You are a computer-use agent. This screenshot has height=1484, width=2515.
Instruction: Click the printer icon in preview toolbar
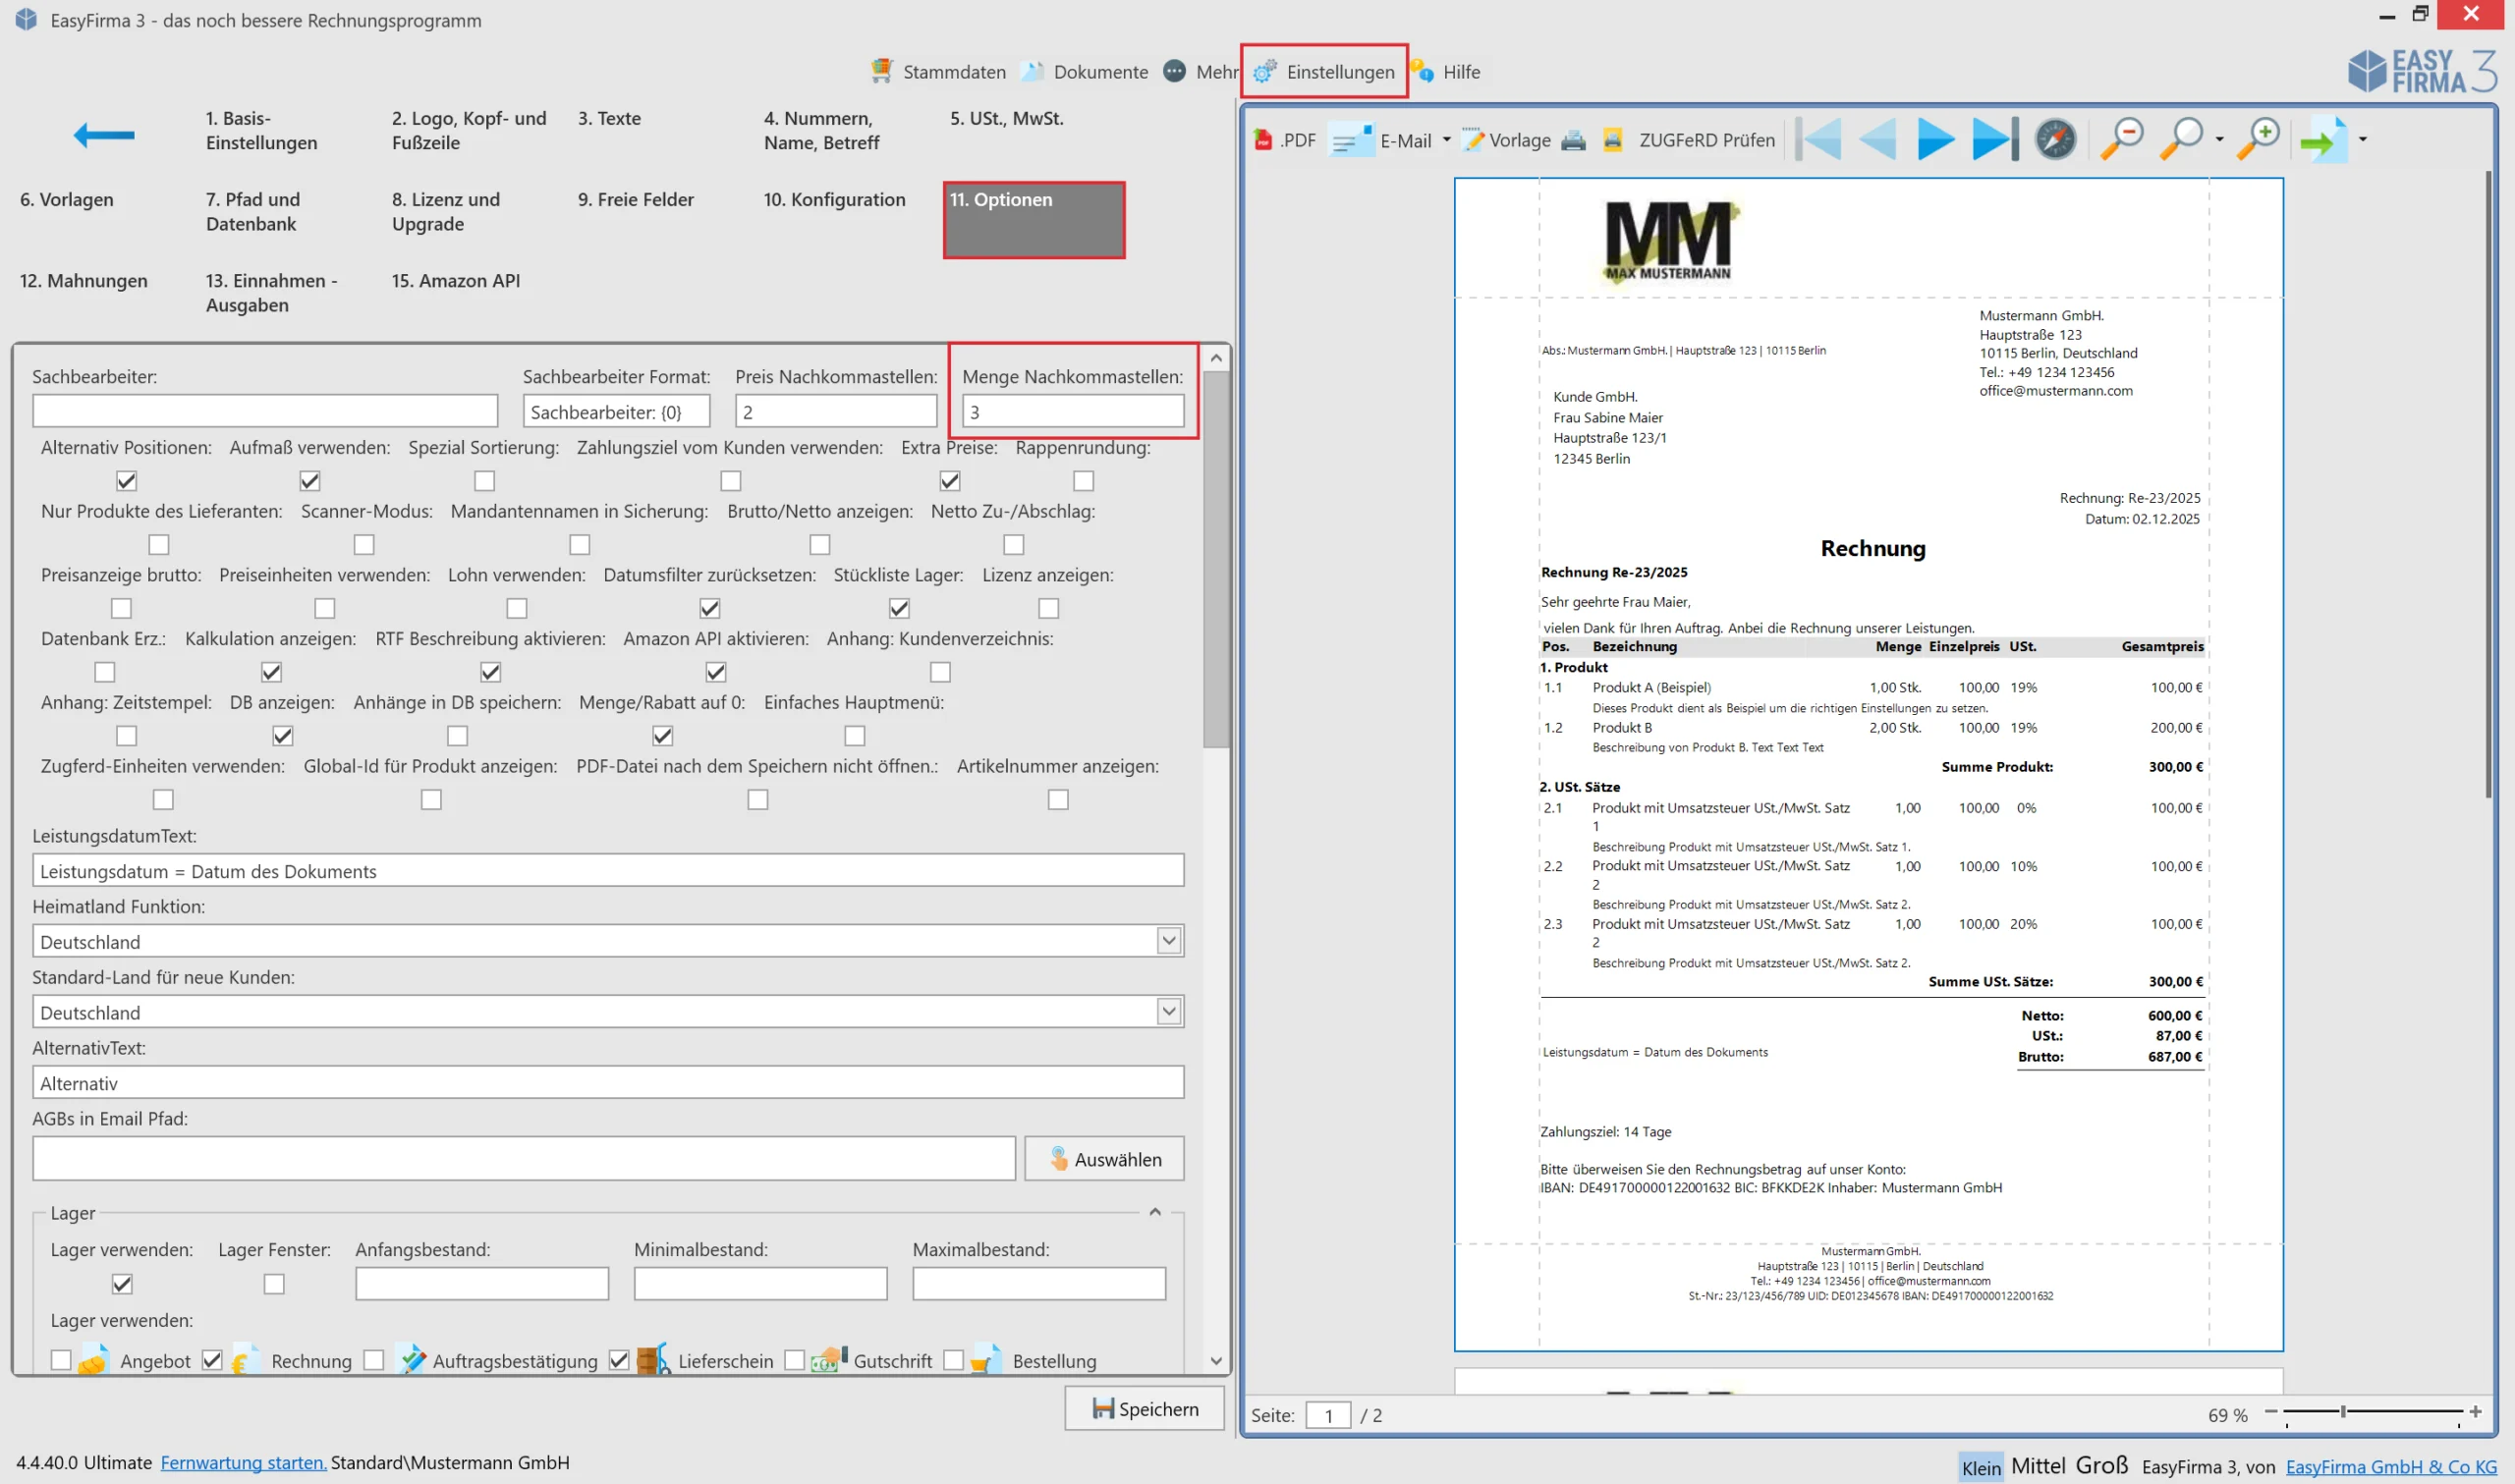1573,140
